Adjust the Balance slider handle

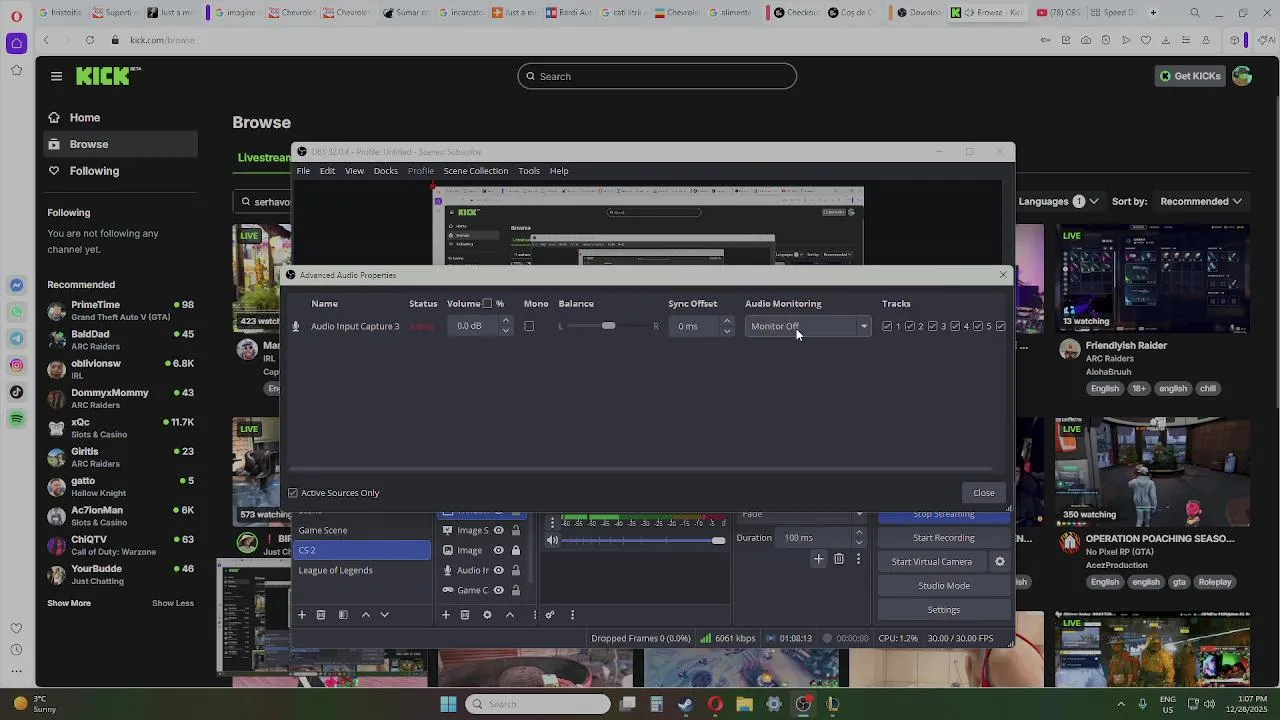coord(608,326)
